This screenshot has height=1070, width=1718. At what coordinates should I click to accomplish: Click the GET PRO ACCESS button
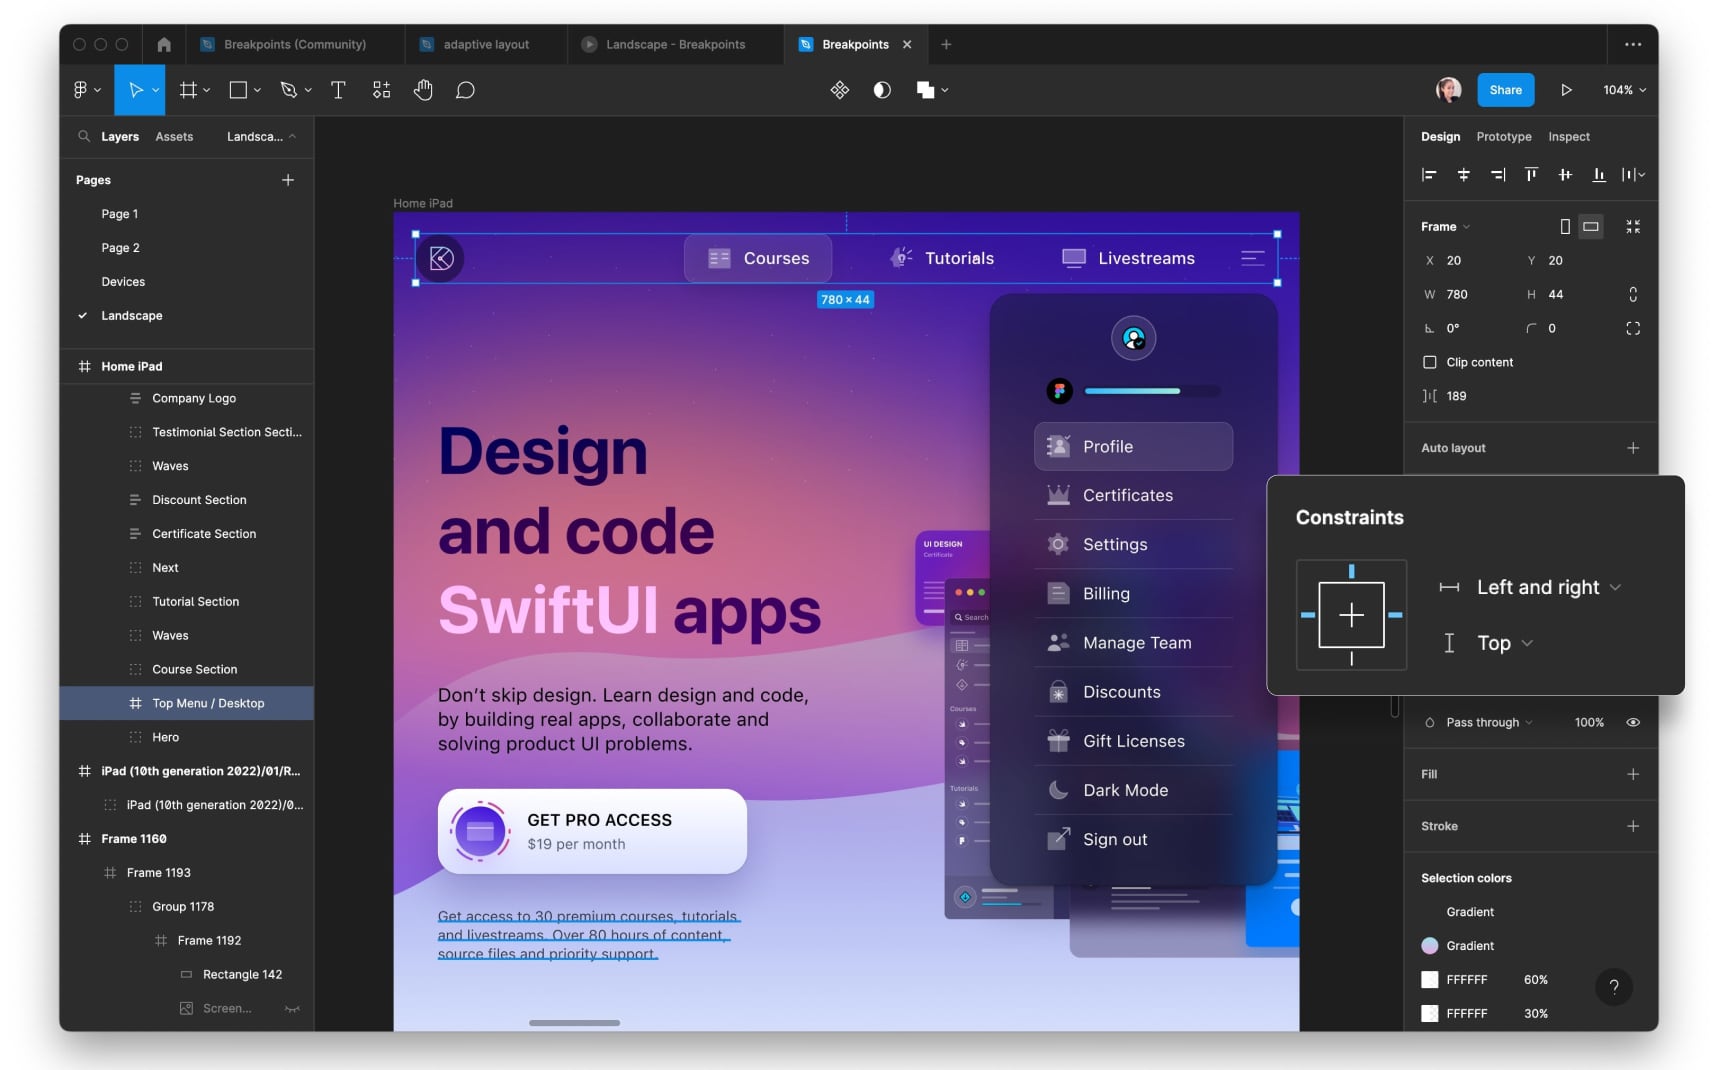(x=592, y=831)
